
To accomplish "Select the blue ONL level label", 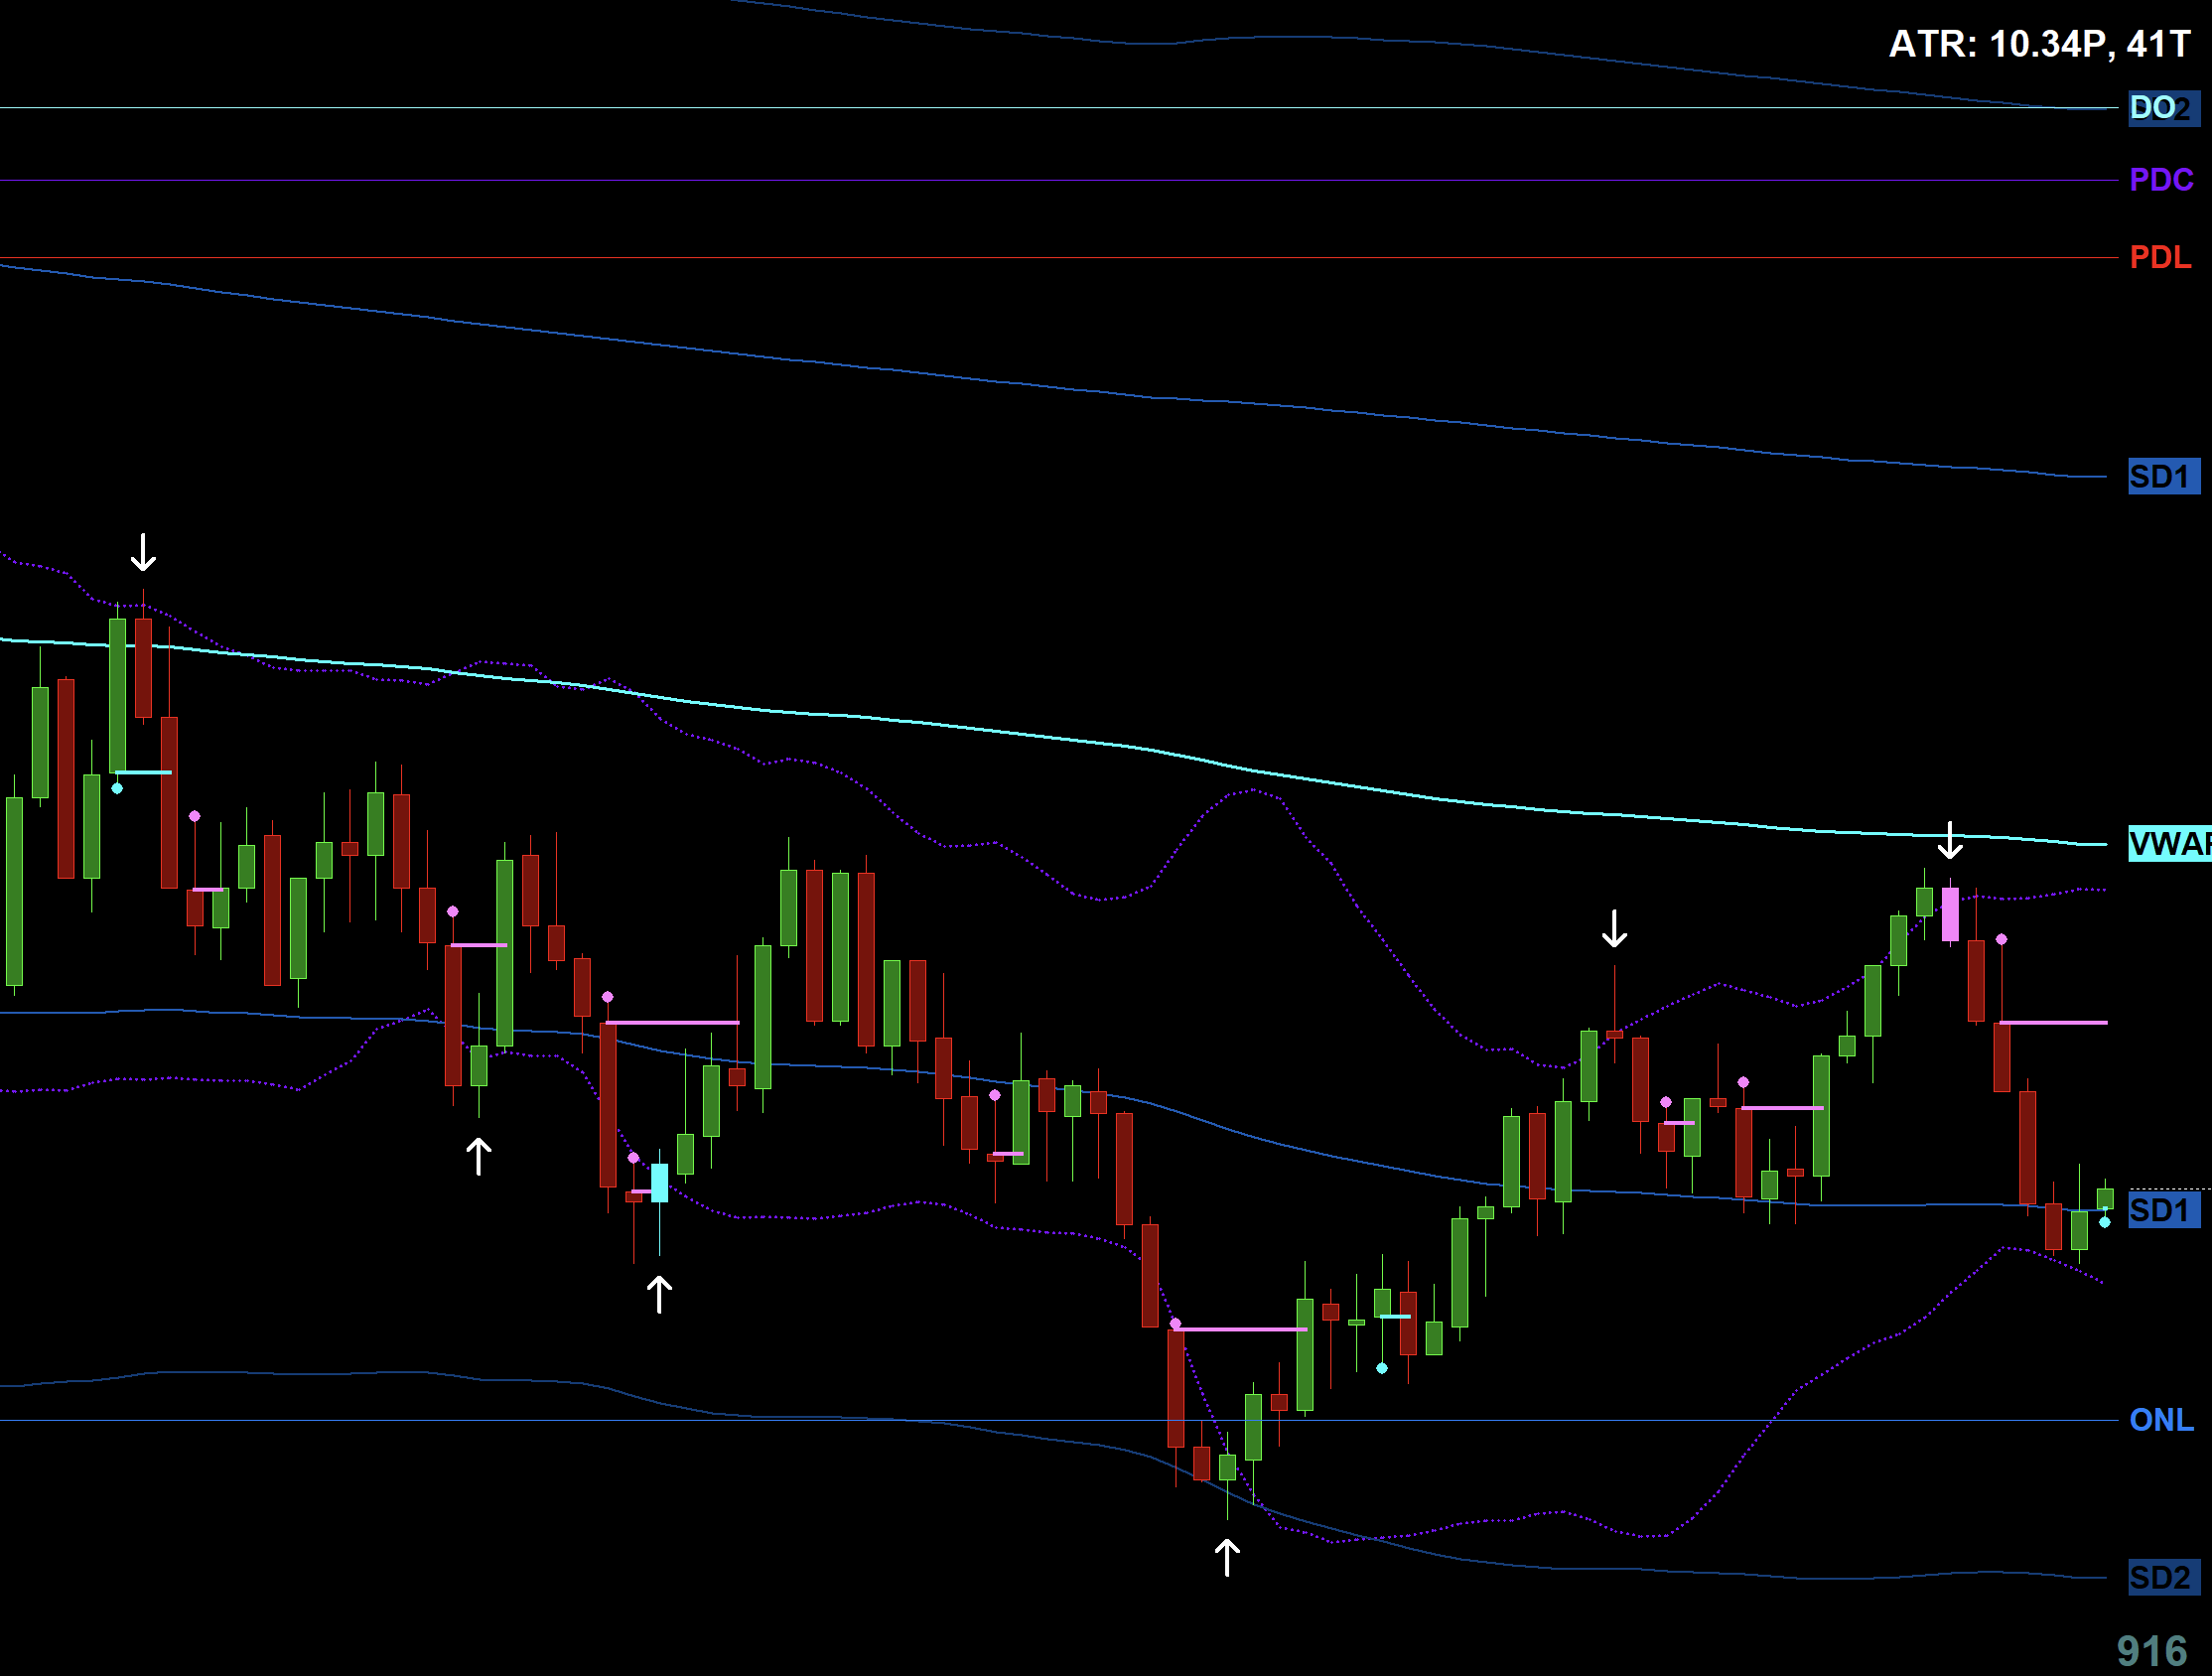I will (x=2161, y=1420).
